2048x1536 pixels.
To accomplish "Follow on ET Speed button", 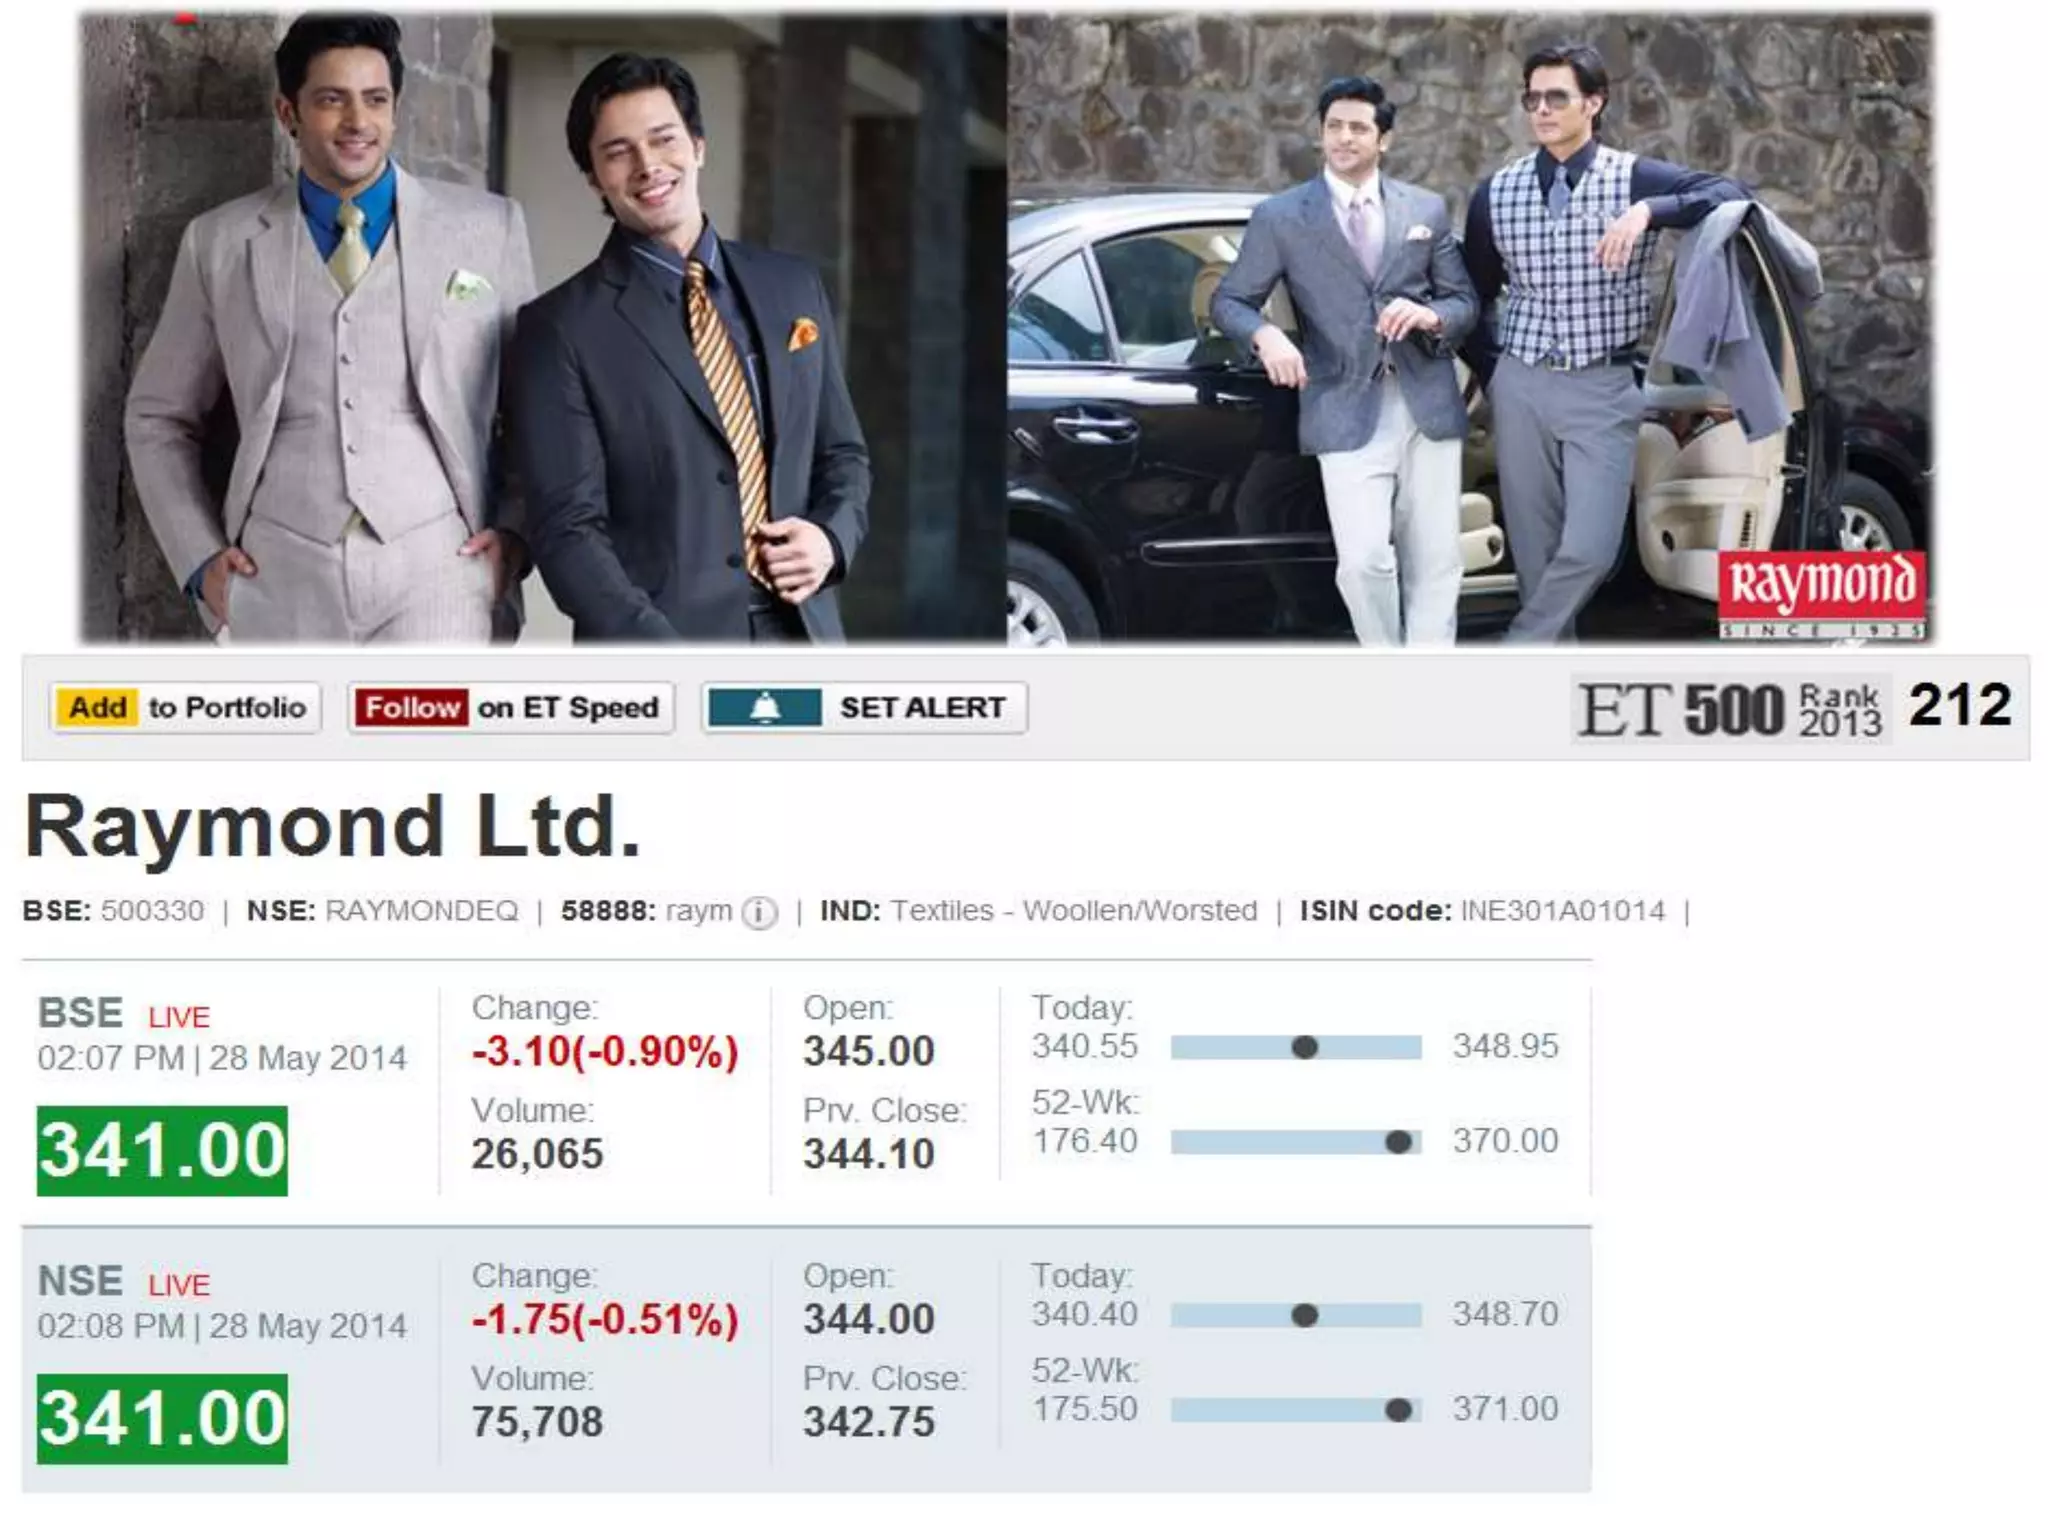I will click(x=511, y=707).
